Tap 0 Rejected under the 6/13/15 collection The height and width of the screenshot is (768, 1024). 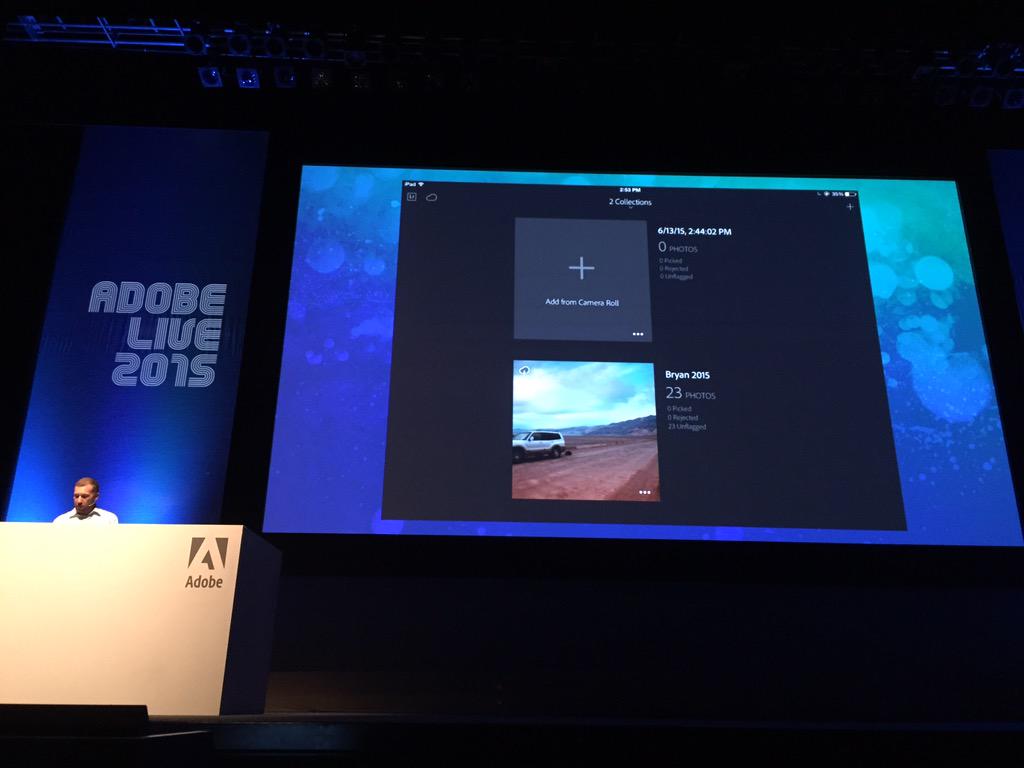(674, 268)
